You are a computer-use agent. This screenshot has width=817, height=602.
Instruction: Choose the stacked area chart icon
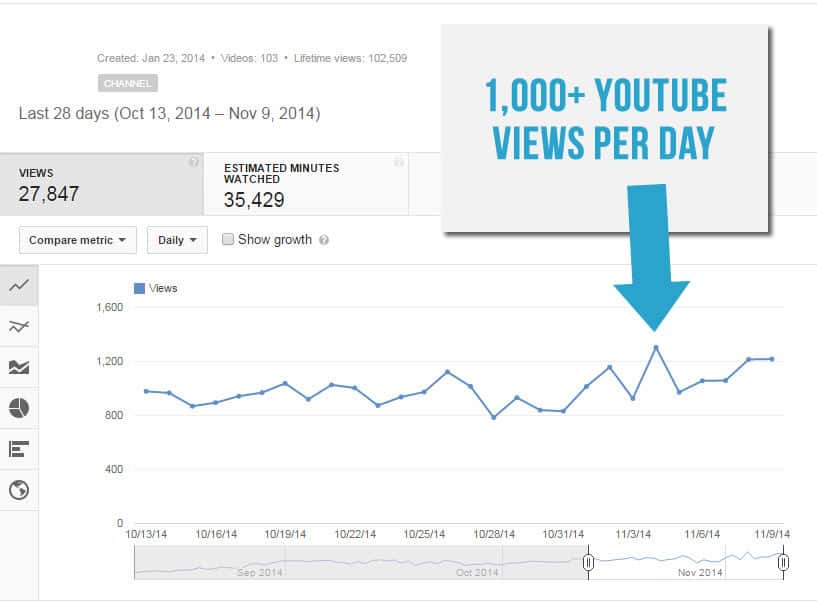pyautogui.click(x=19, y=367)
